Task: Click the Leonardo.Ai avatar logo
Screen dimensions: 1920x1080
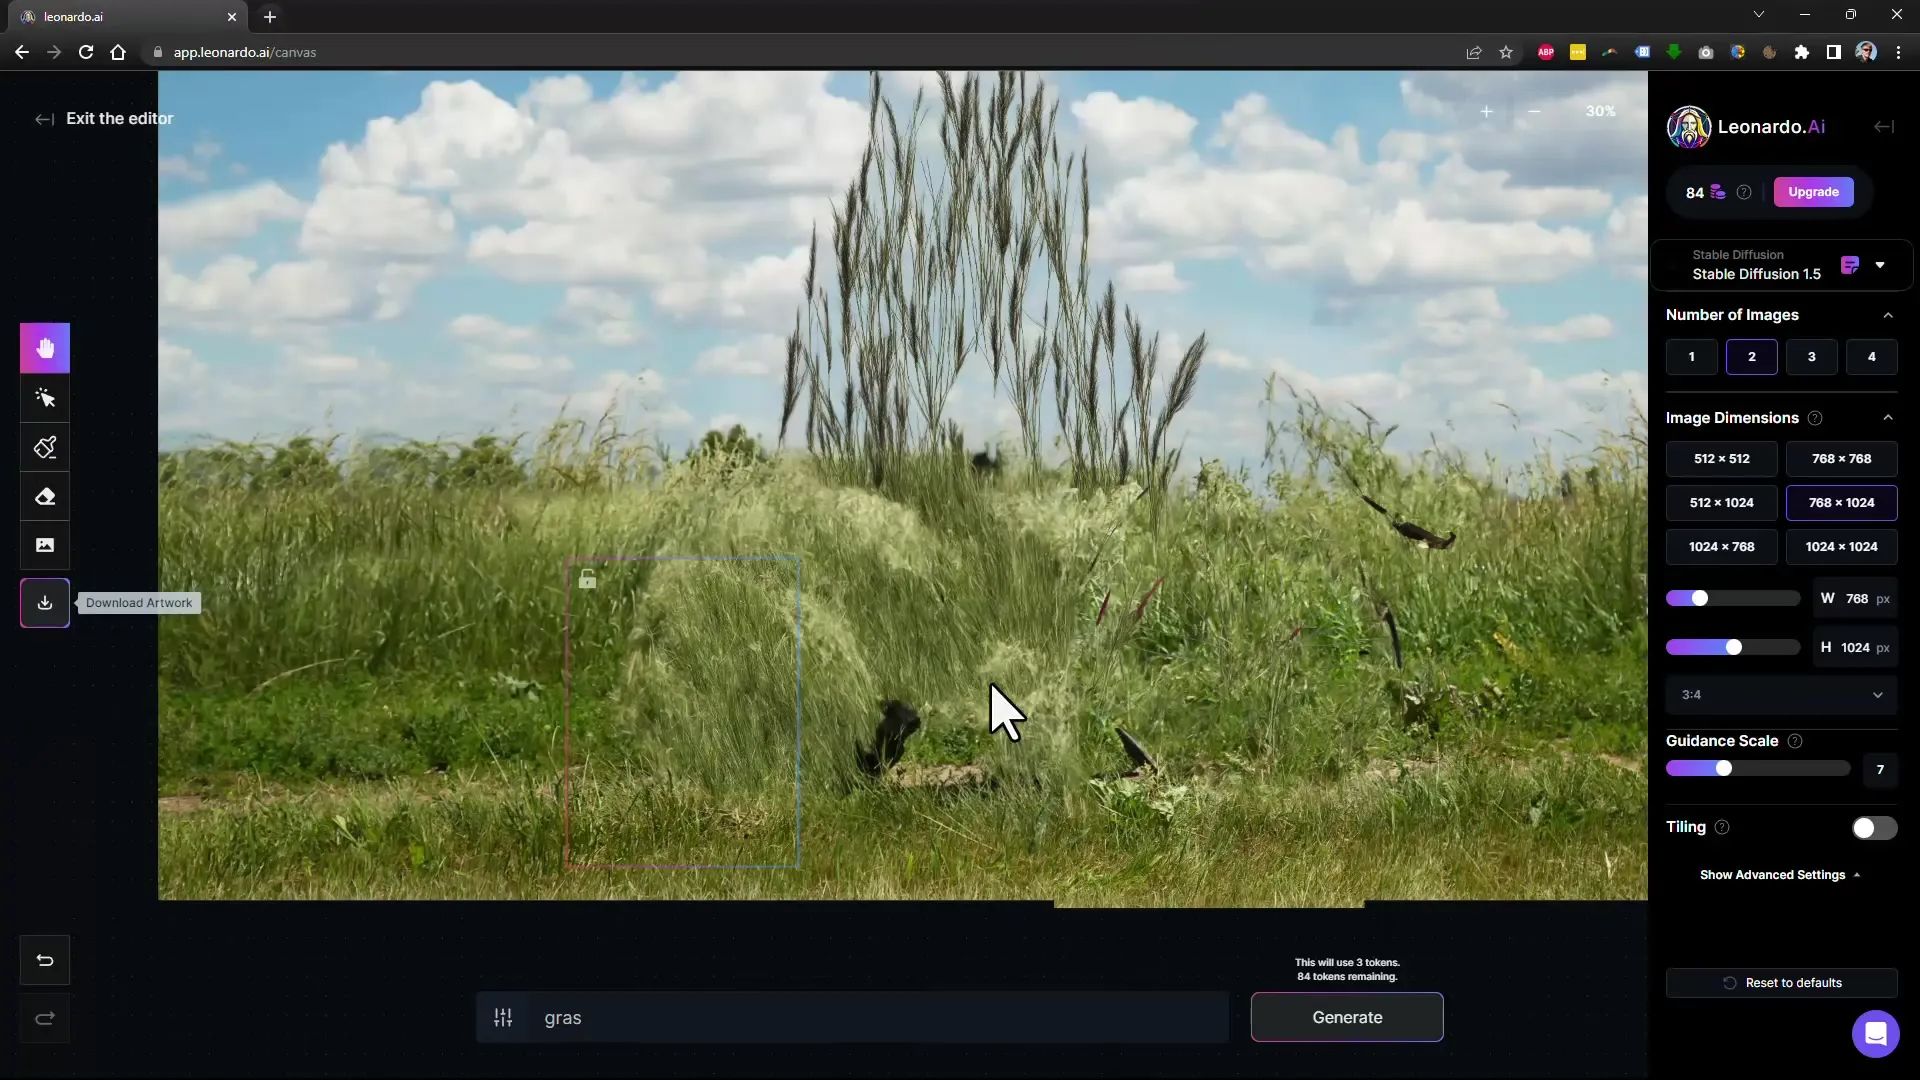Action: click(x=1688, y=127)
